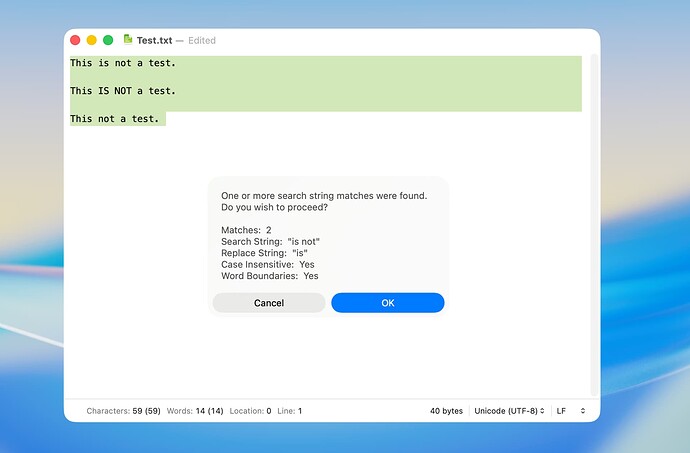The height and width of the screenshot is (453, 690).
Task: Zoom the window with green button
Action: pyautogui.click(x=108, y=40)
